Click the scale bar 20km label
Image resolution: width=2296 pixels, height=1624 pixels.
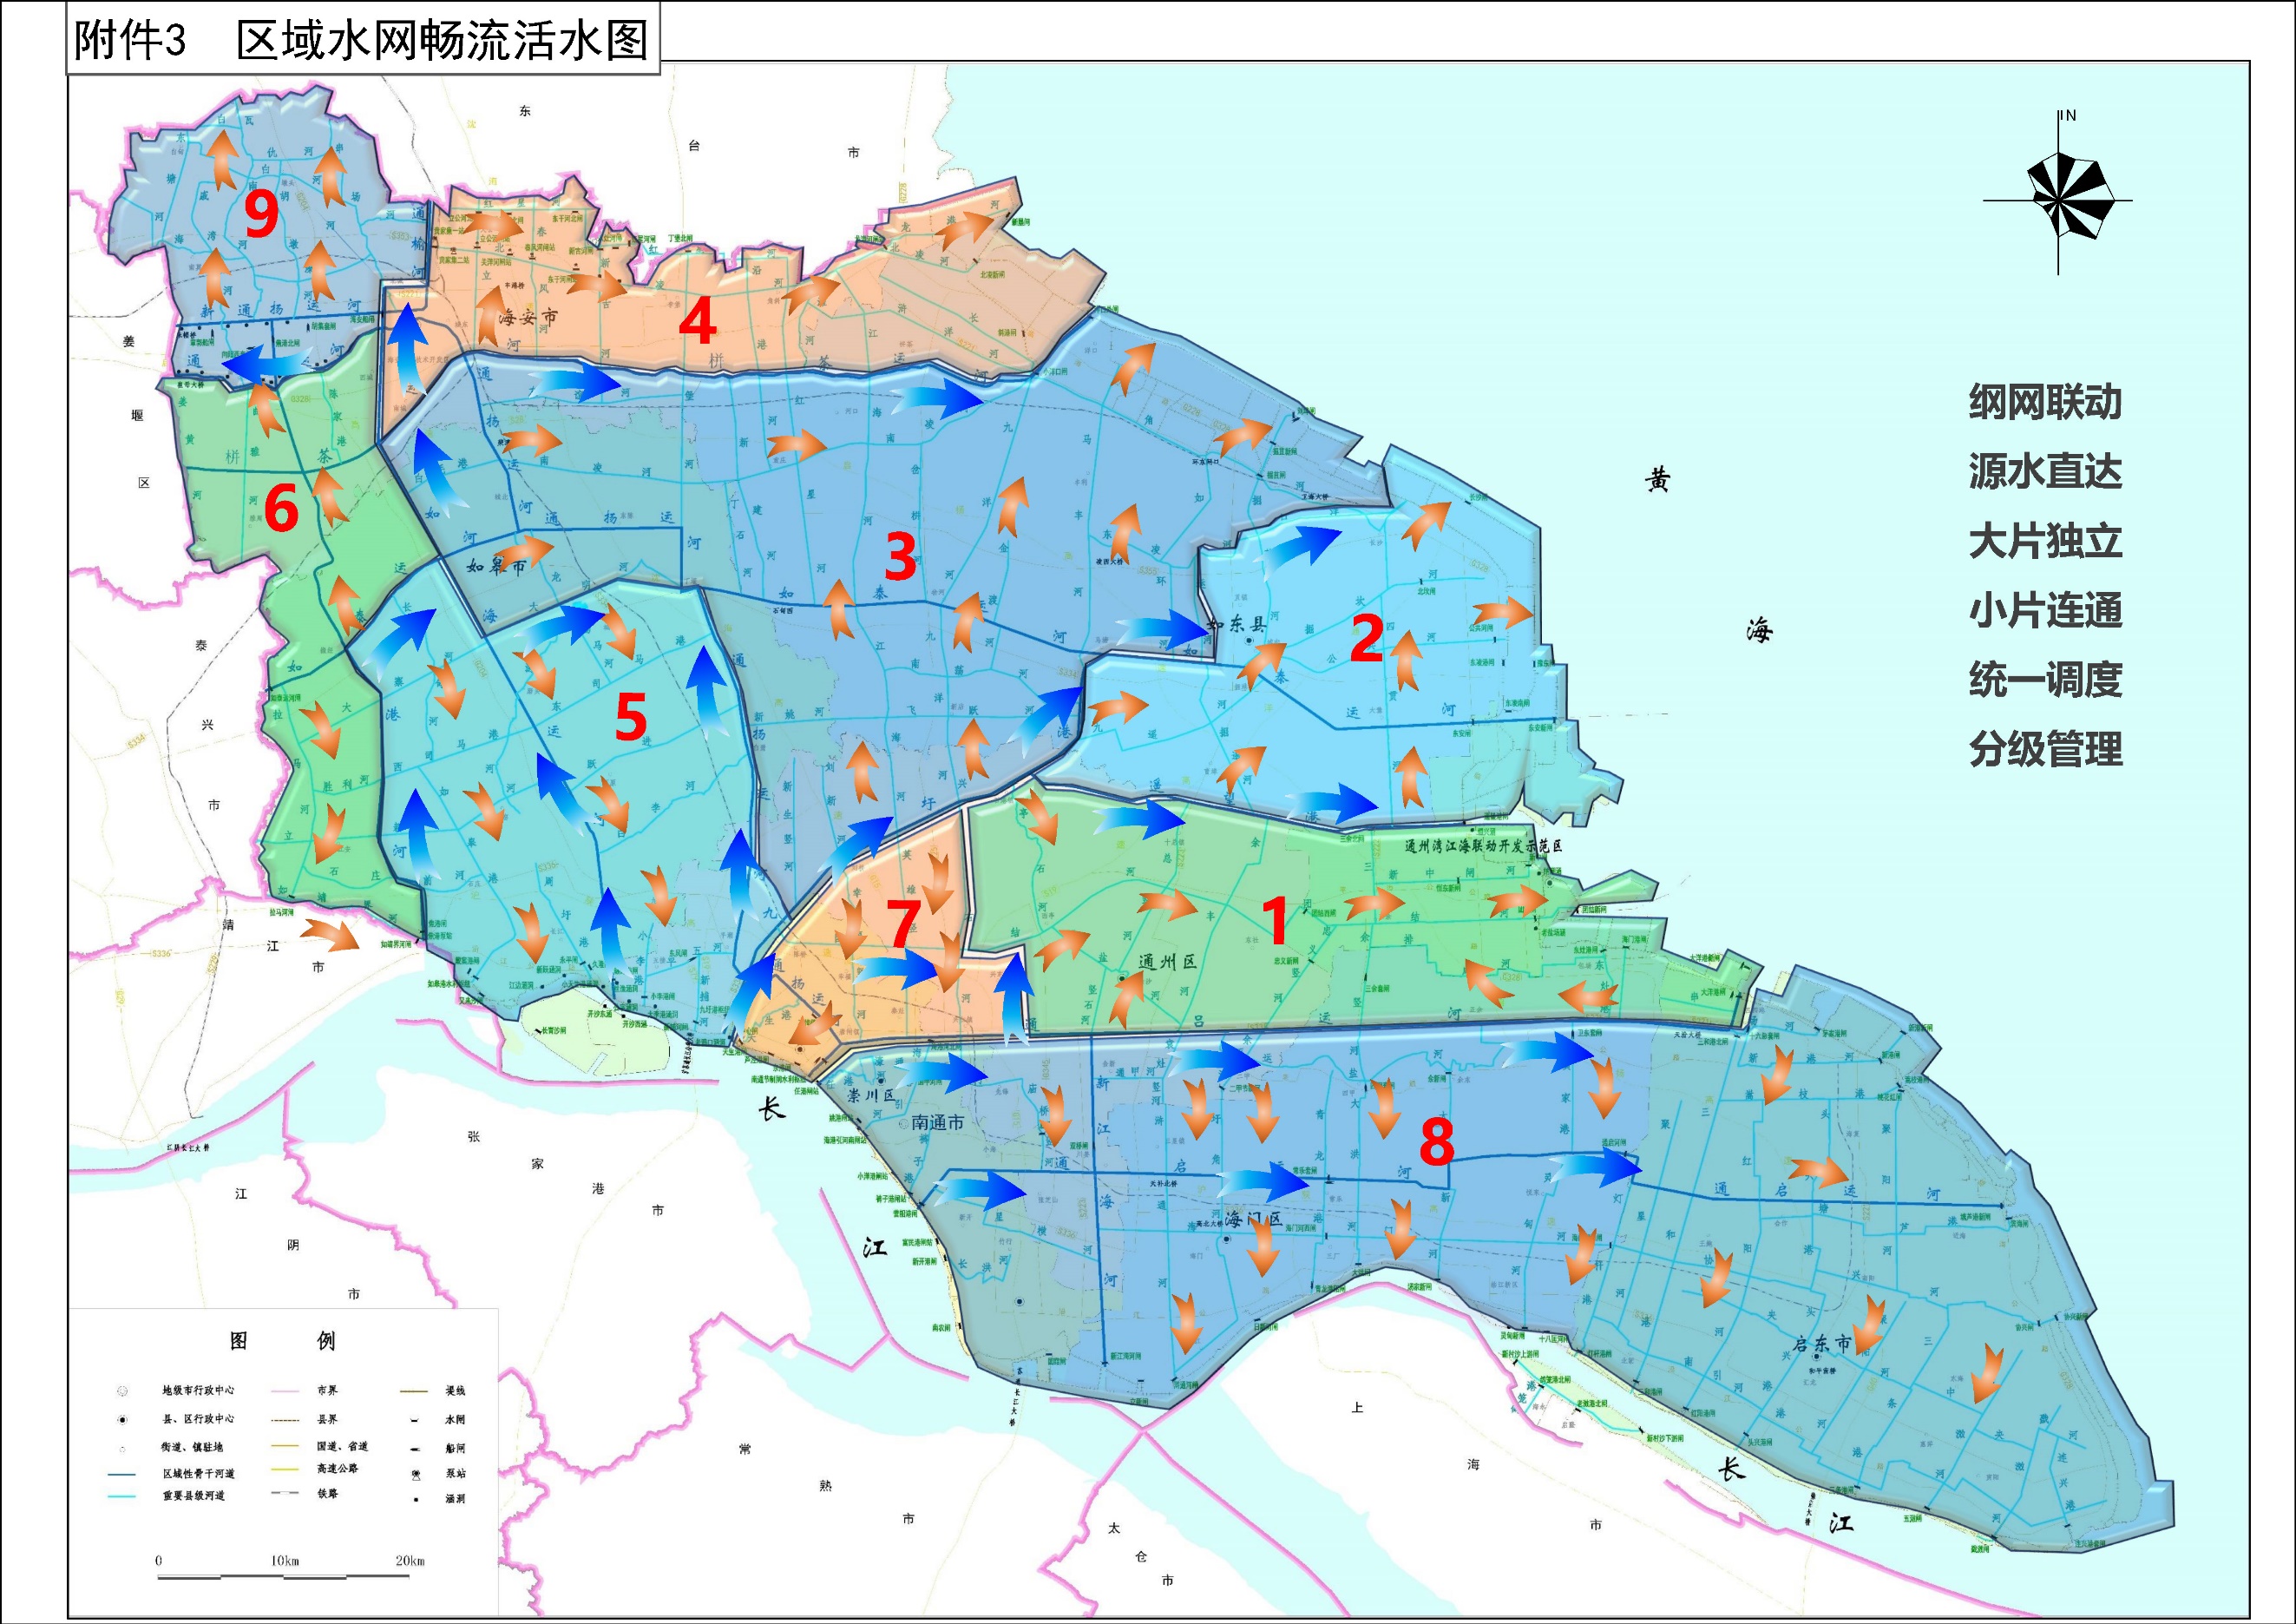click(x=410, y=1561)
